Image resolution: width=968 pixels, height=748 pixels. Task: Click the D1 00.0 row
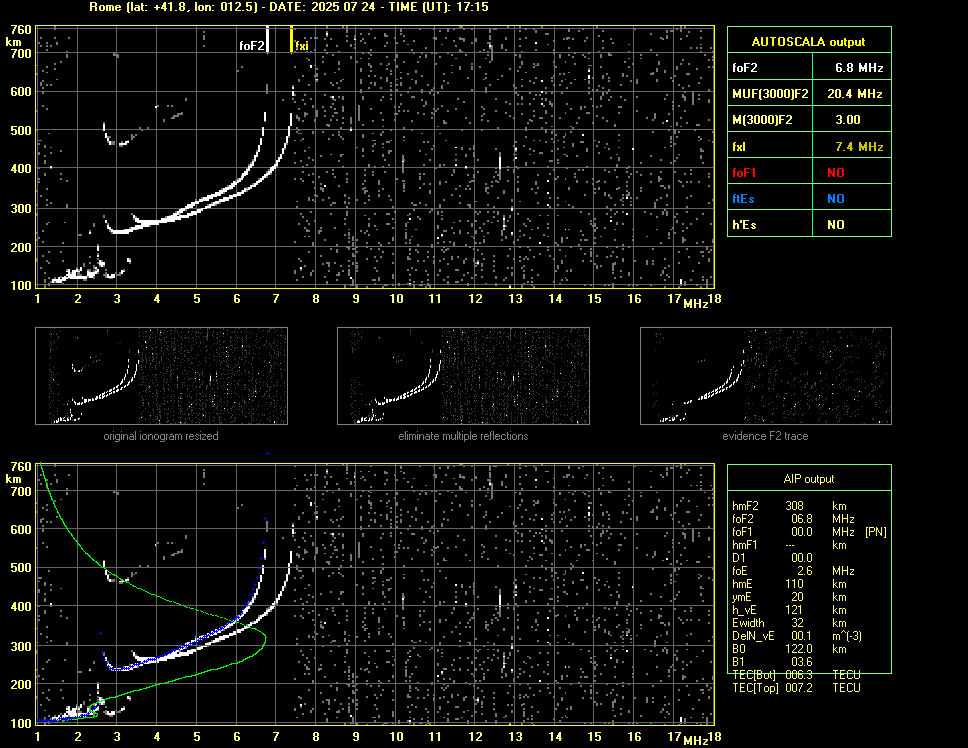tap(772, 558)
